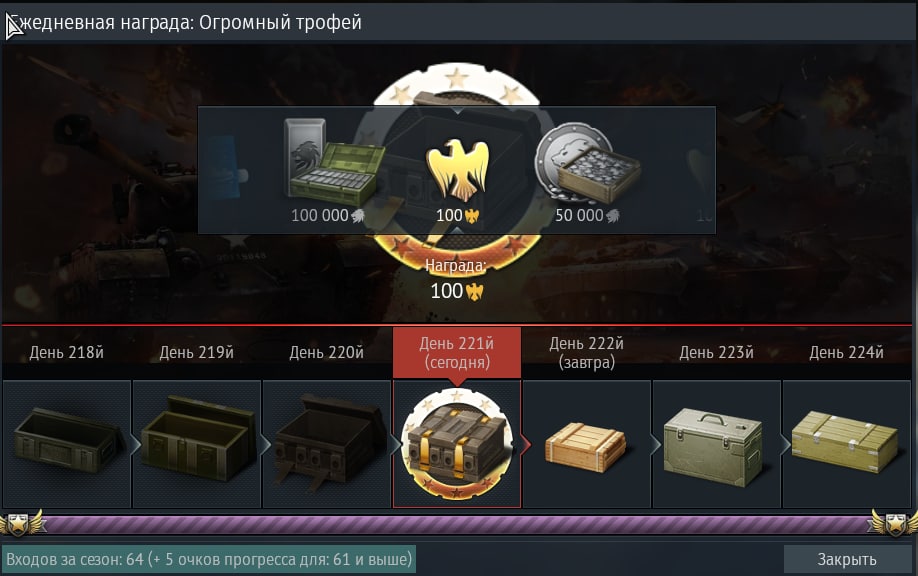Click the left winged star badge
The image size is (918, 576).
[x=21, y=523]
